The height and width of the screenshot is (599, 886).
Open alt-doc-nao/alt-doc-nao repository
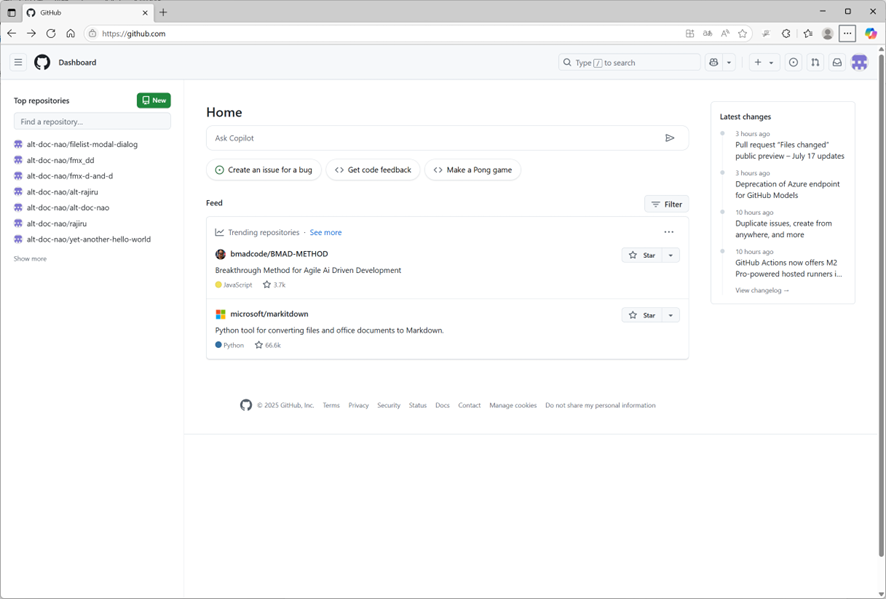click(68, 207)
